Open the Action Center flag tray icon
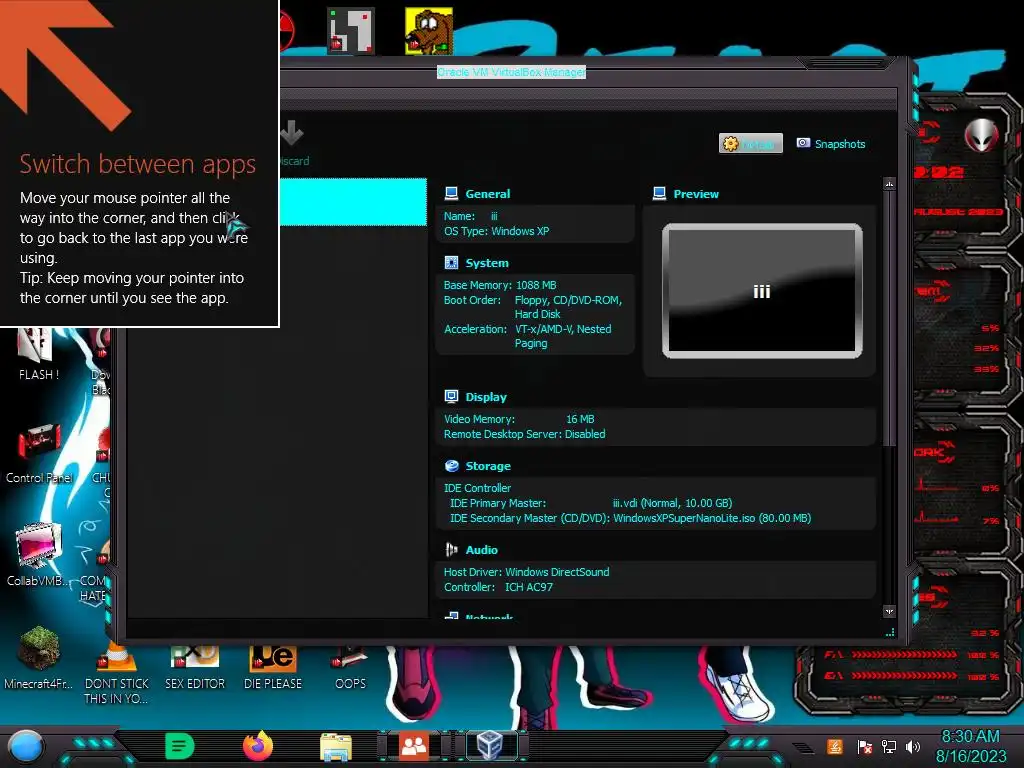This screenshot has height=768, width=1024. (x=864, y=747)
